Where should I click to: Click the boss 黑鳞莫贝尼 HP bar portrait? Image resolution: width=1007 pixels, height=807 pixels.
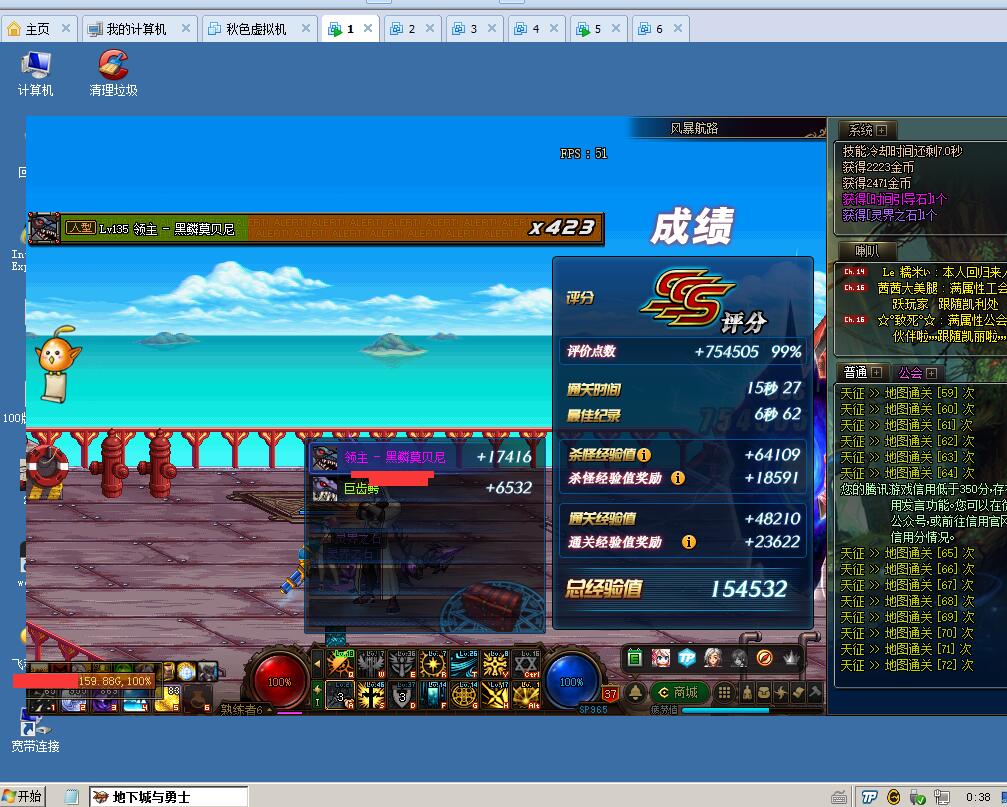click(44, 228)
